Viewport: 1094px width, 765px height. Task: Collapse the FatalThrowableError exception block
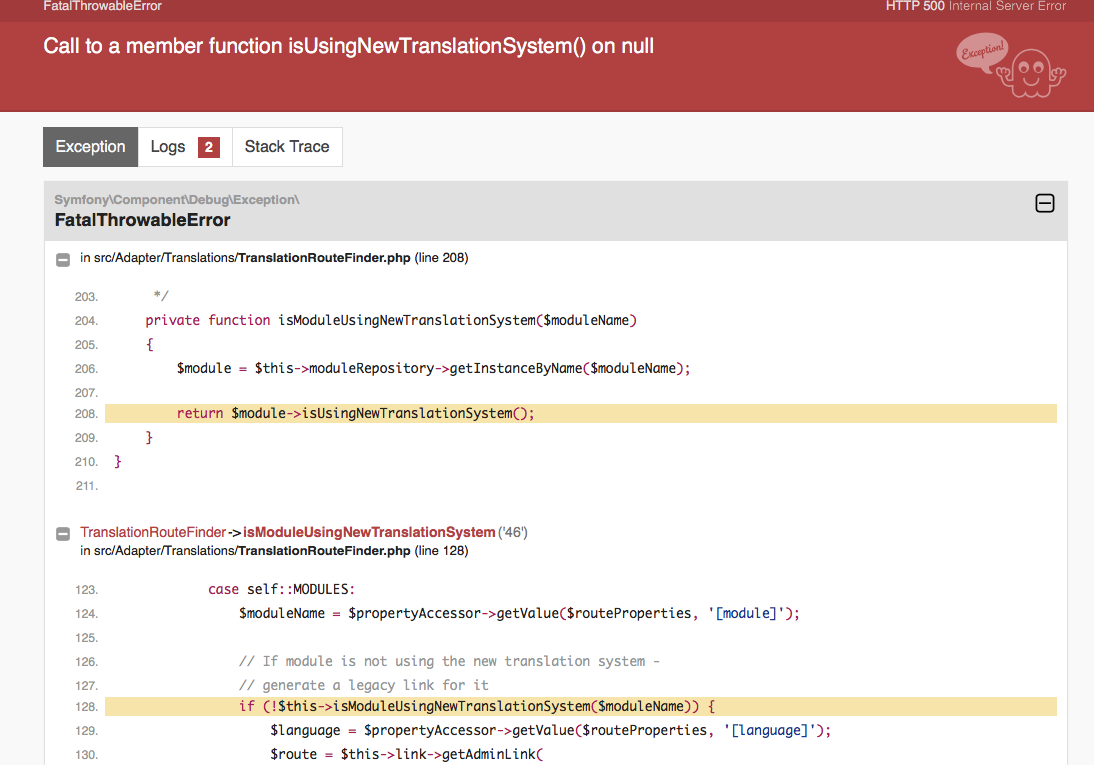tap(1044, 203)
